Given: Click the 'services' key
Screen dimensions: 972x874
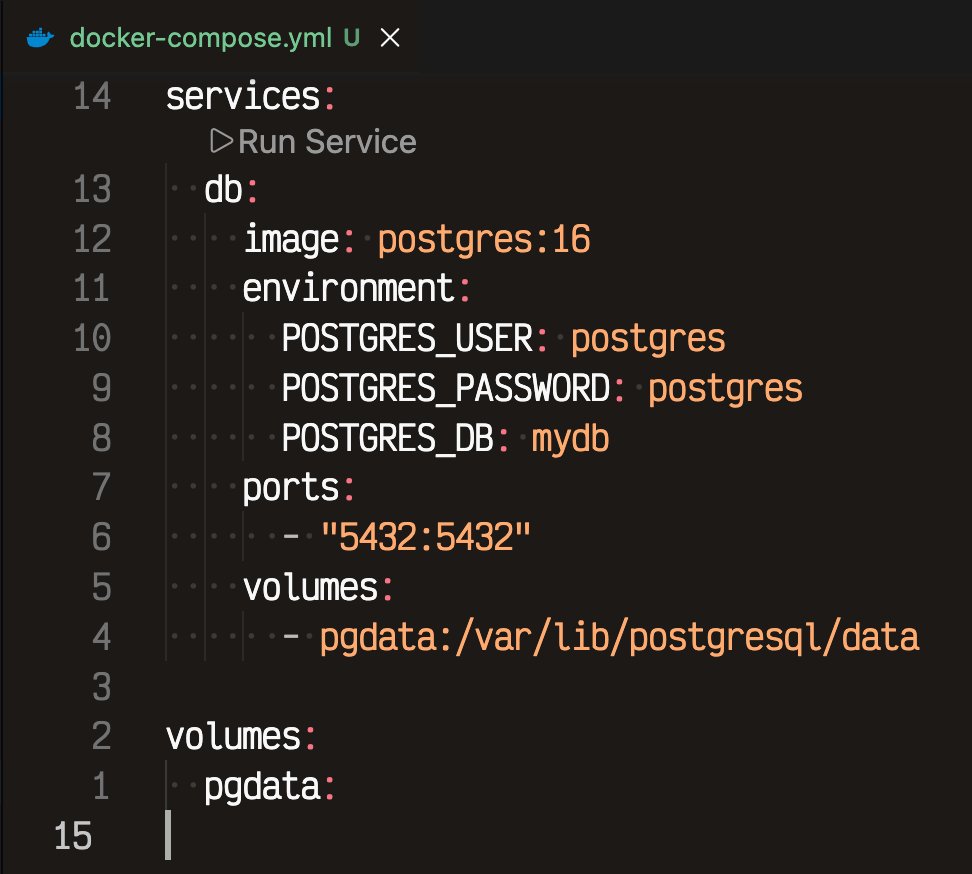Looking at the screenshot, I should [243, 97].
